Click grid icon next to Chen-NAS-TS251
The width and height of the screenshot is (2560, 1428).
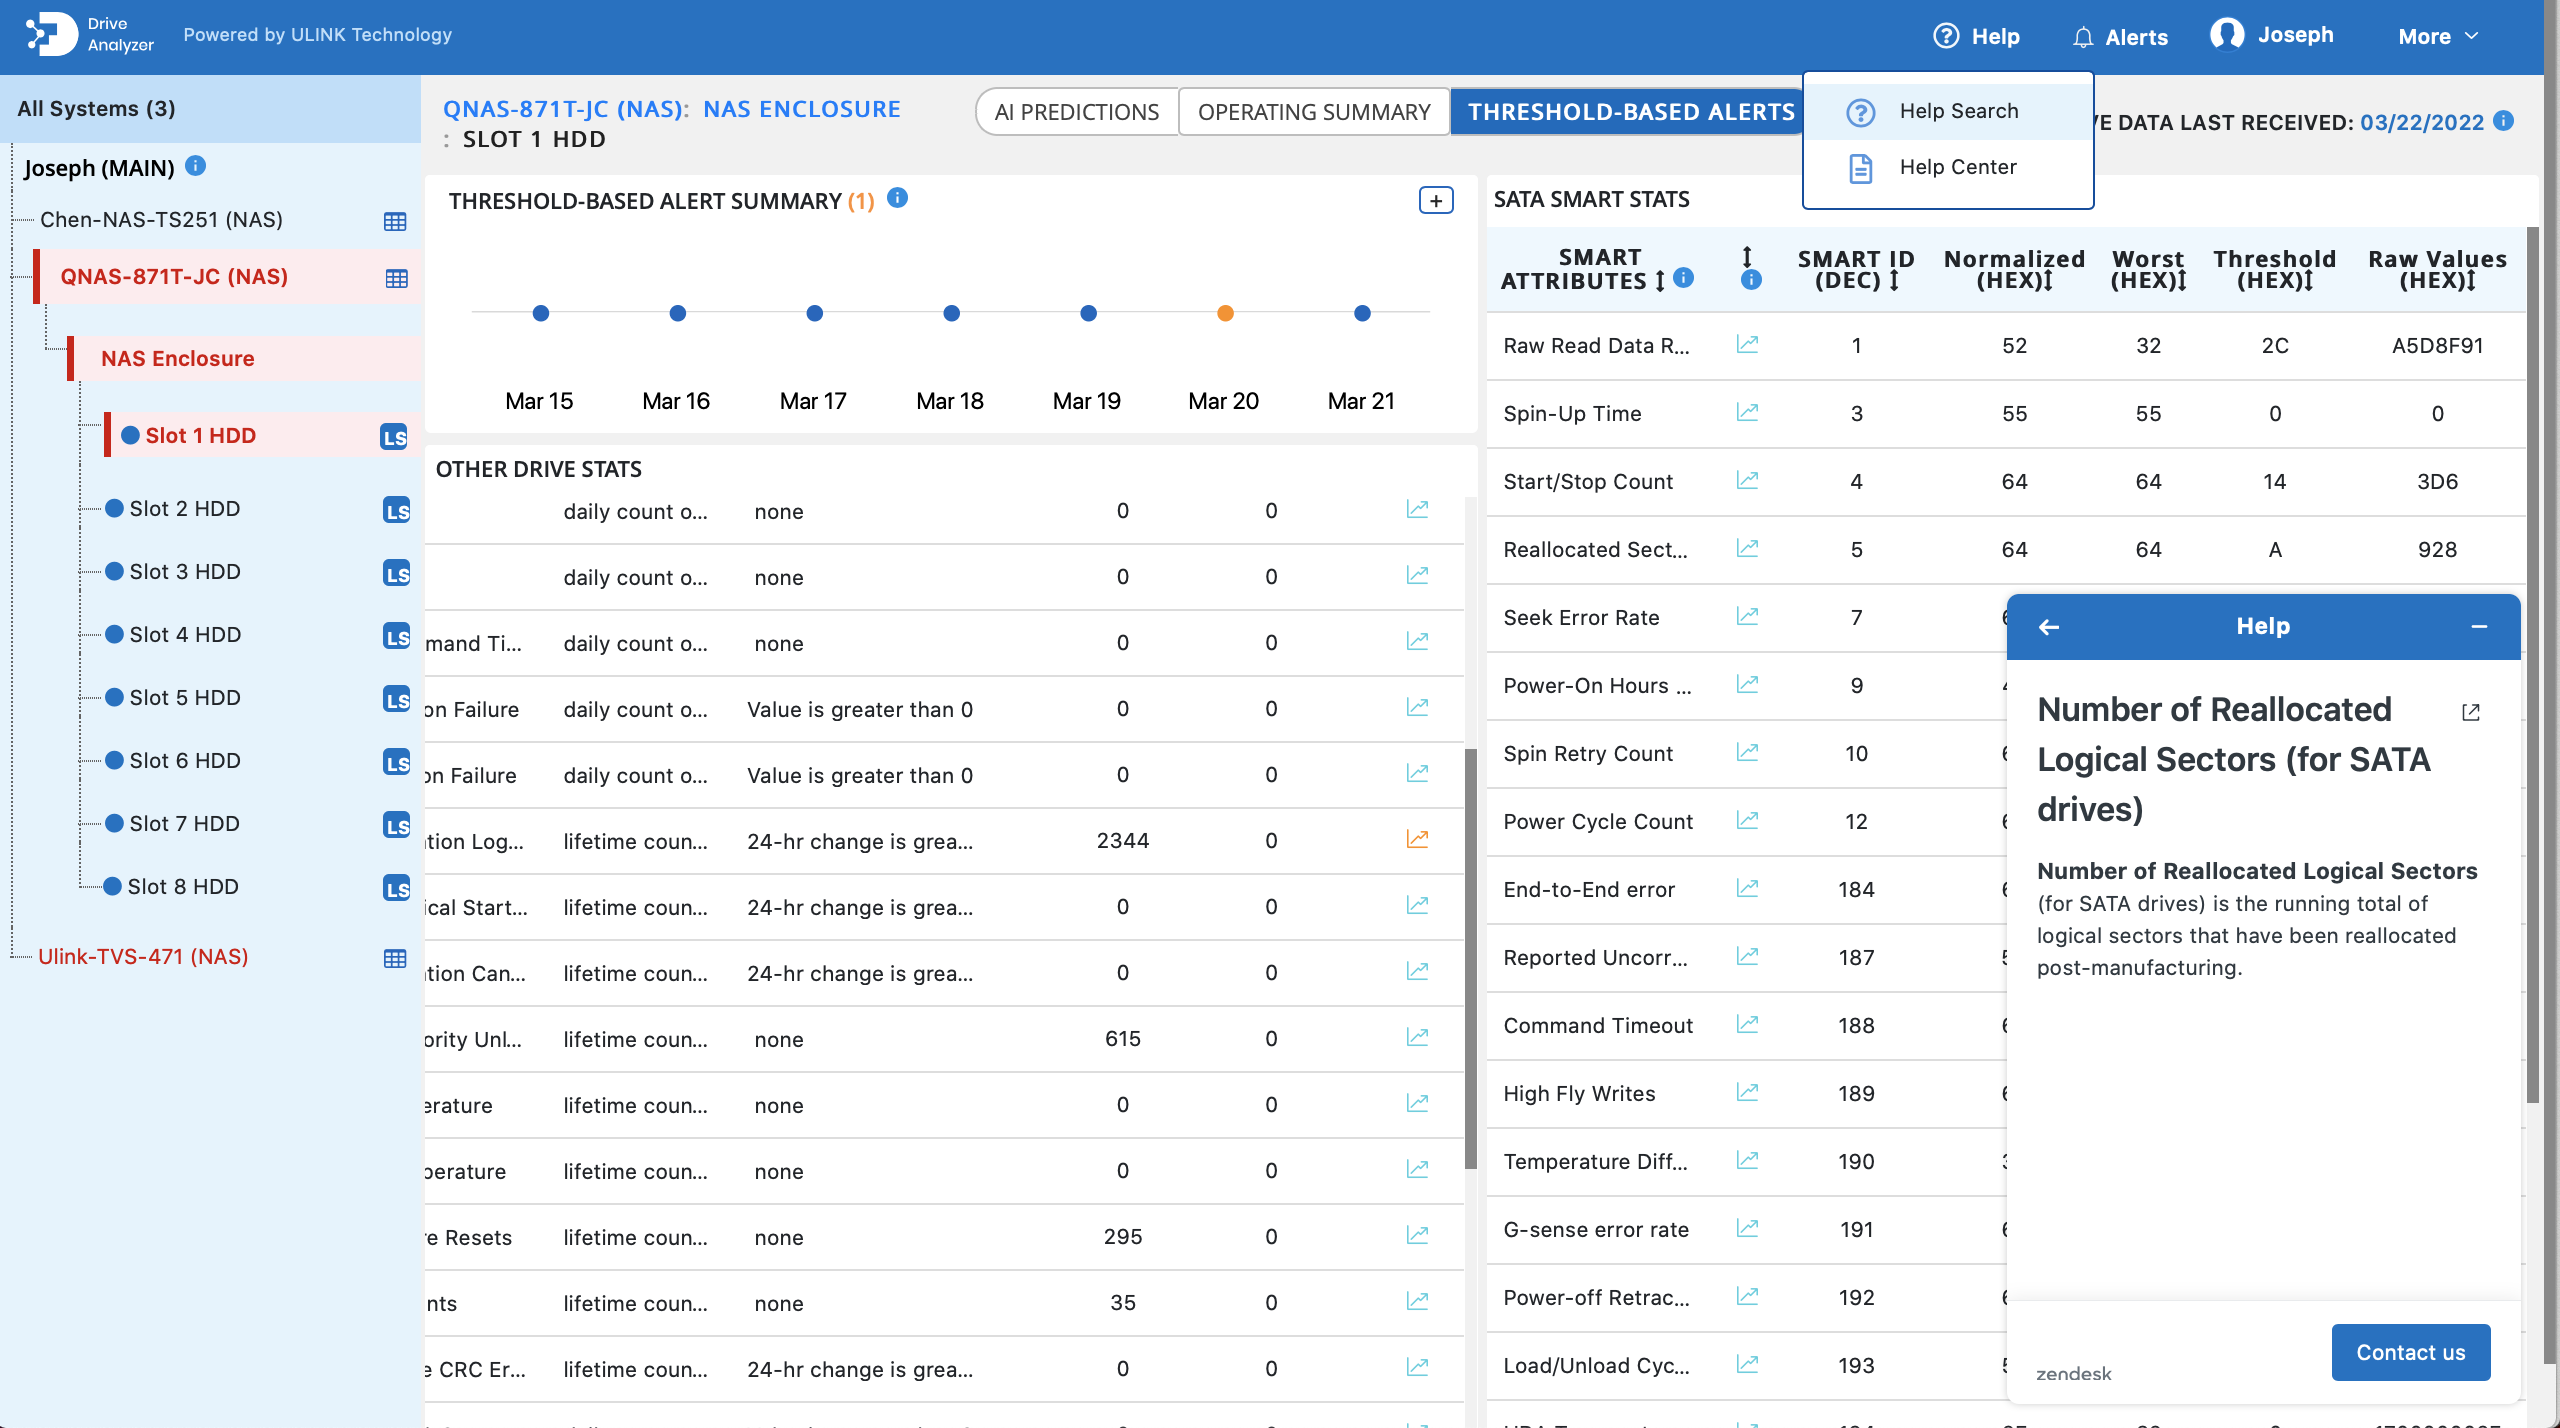coord(395,221)
